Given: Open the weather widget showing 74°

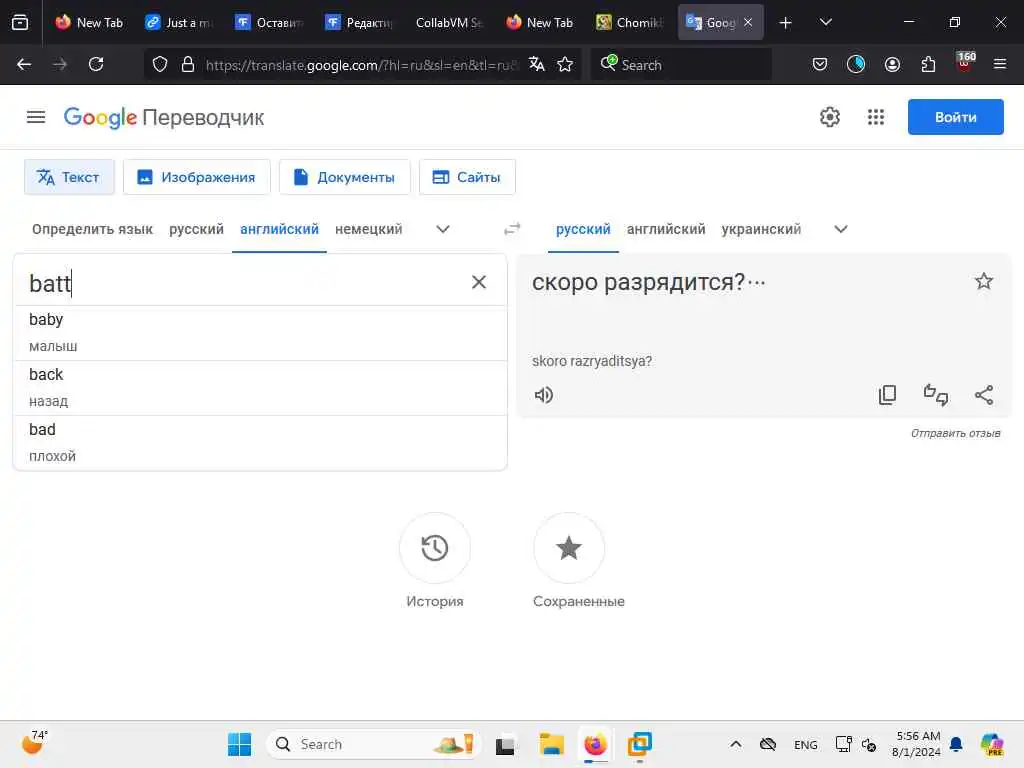Looking at the screenshot, I should pos(34,743).
